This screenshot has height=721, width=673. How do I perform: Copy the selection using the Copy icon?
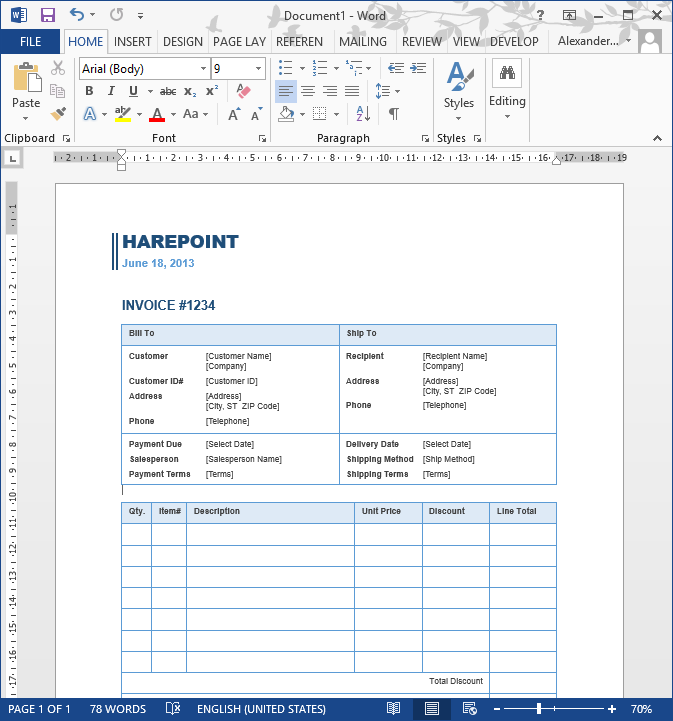coord(57,91)
